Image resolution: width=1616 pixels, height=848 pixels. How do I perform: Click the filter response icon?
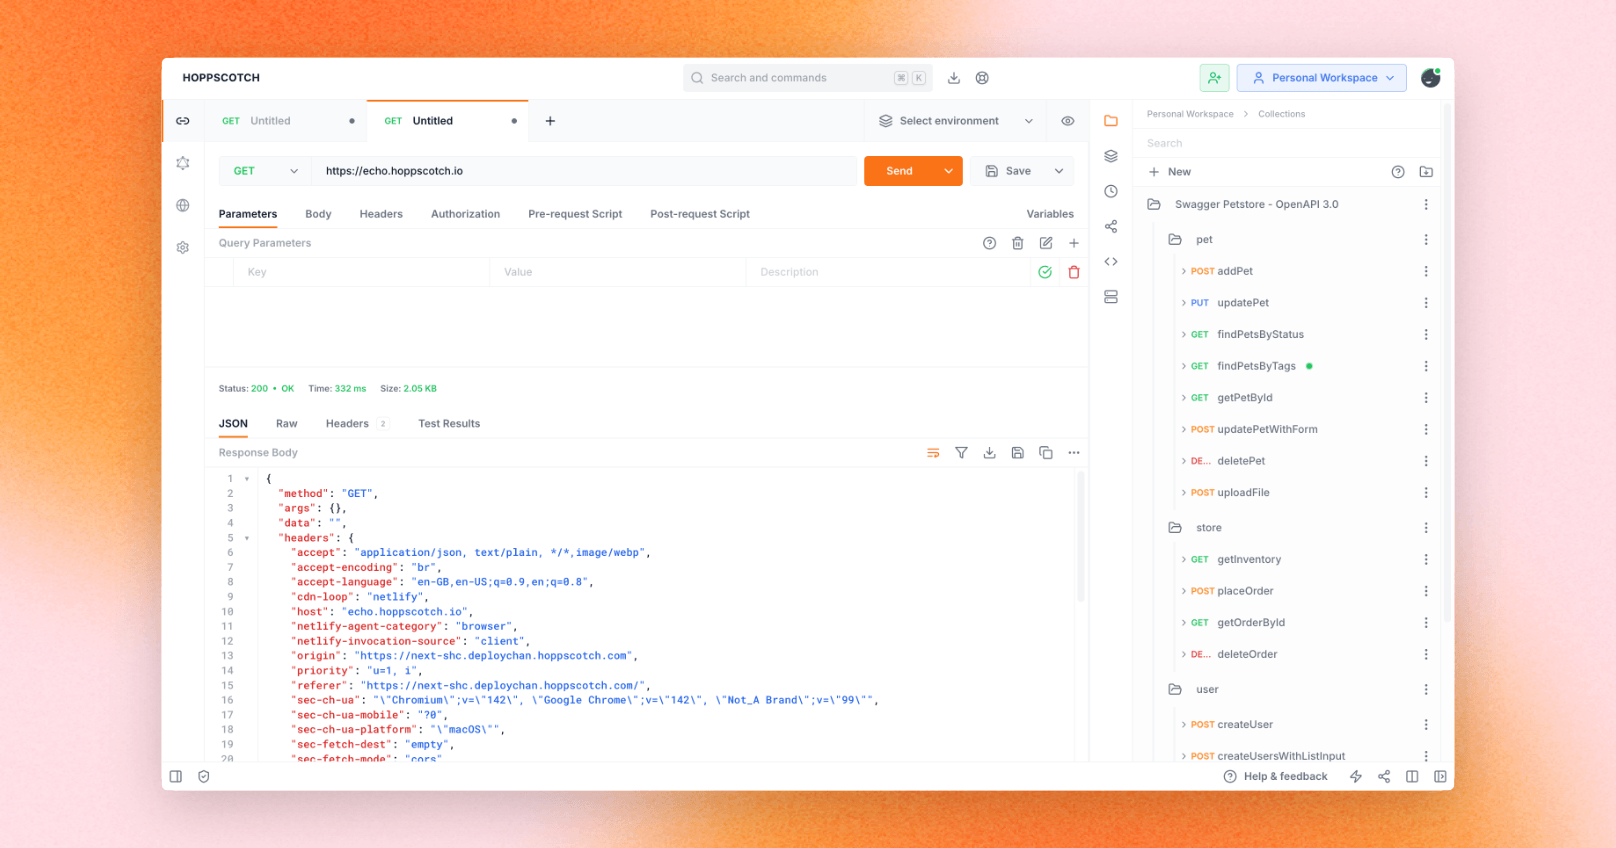pyautogui.click(x=961, y=453)
